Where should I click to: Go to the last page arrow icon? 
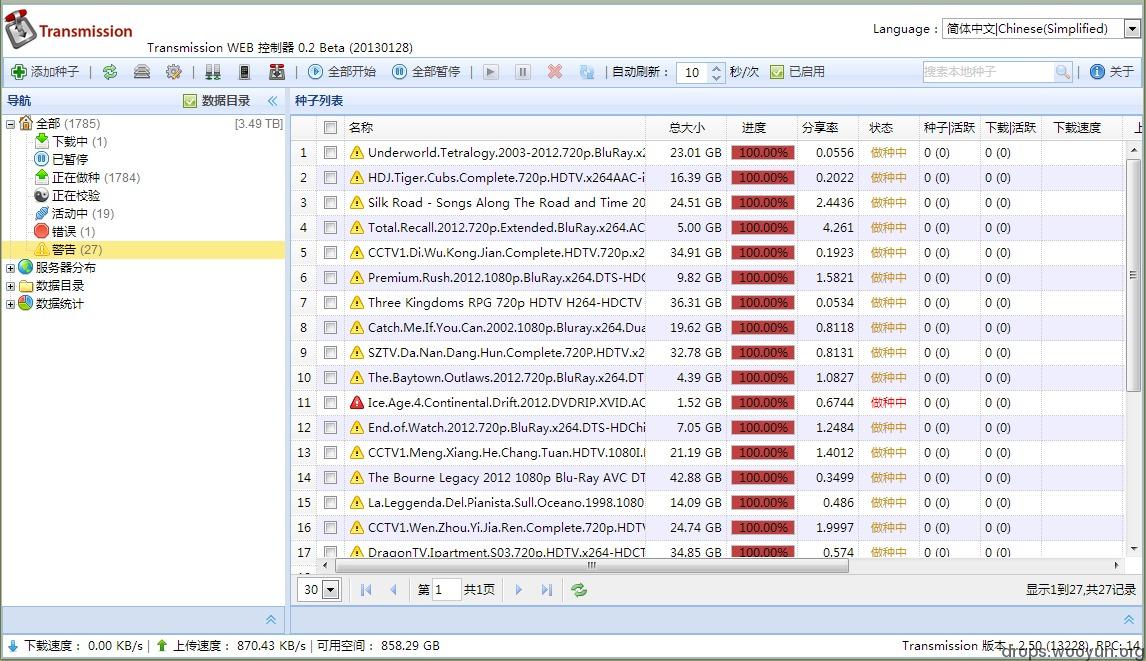pyautogui.click(x=546, y=590)
